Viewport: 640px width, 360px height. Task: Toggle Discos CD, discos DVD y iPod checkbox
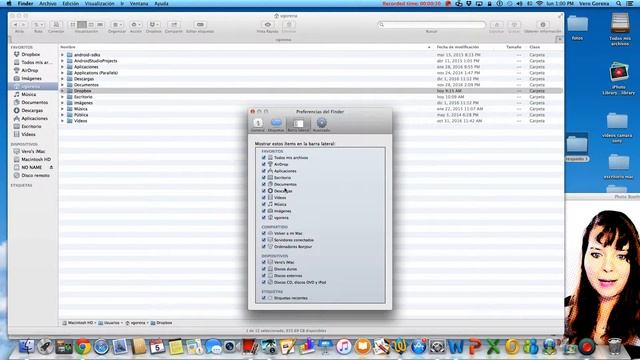pos(264,282)
